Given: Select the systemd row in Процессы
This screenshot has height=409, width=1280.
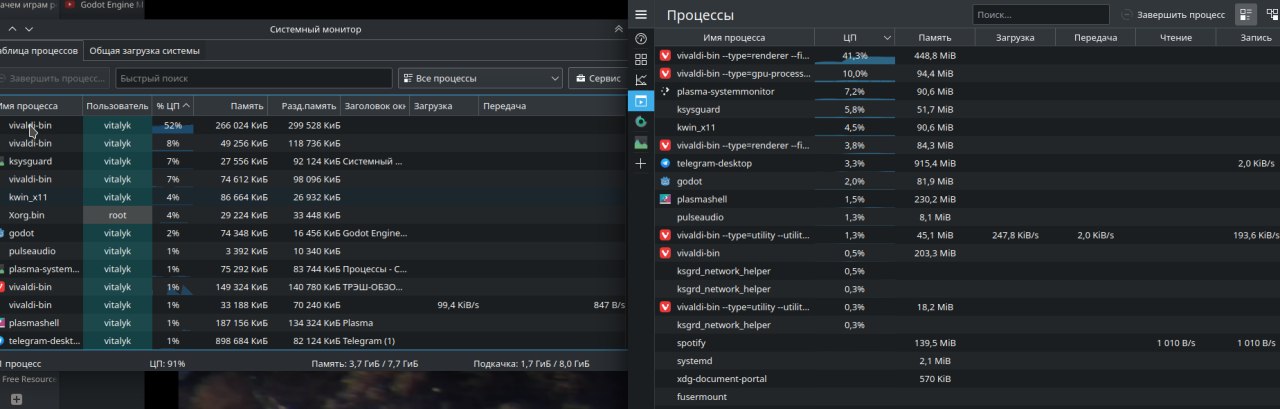Looking at the screenshot, I should [967, 361].
